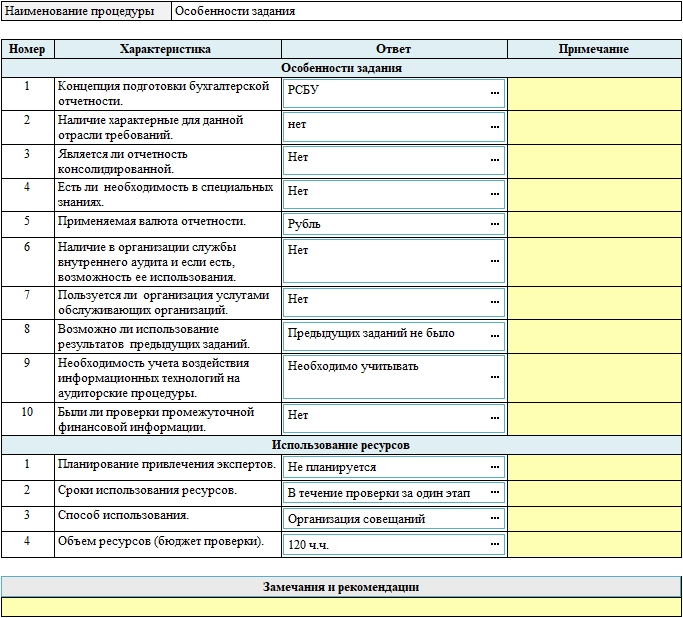This screenshot has width=683, height=618.
Task: Click the Характеристика column header
Action: click(x=168, y=49)
